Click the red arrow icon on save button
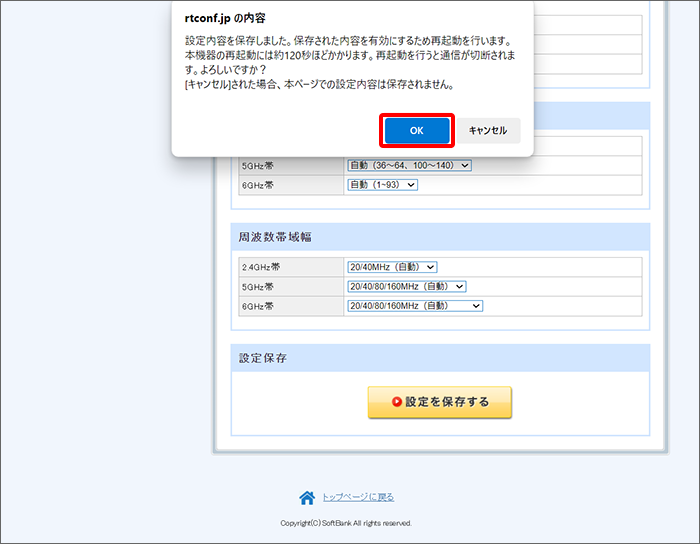700x544 pixels. pyautogui.click(x=397, y=402)
